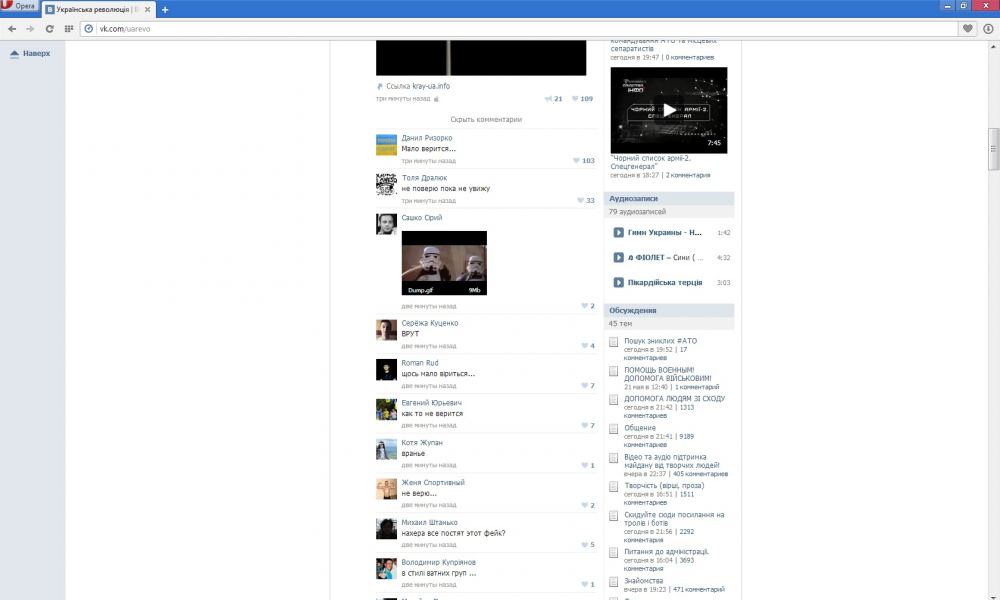Like Roman Rud's comment
The image size is (1000, 600).
coord(588,386)
